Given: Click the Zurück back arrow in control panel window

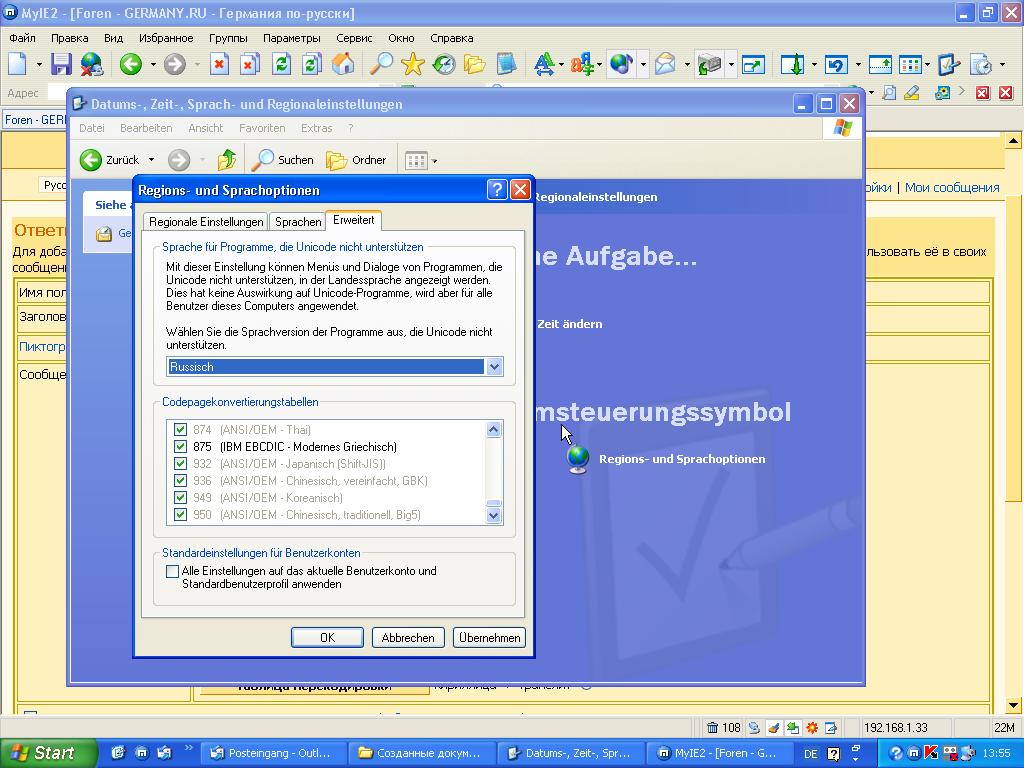Looking at the screenshot, I should [91, 160].
